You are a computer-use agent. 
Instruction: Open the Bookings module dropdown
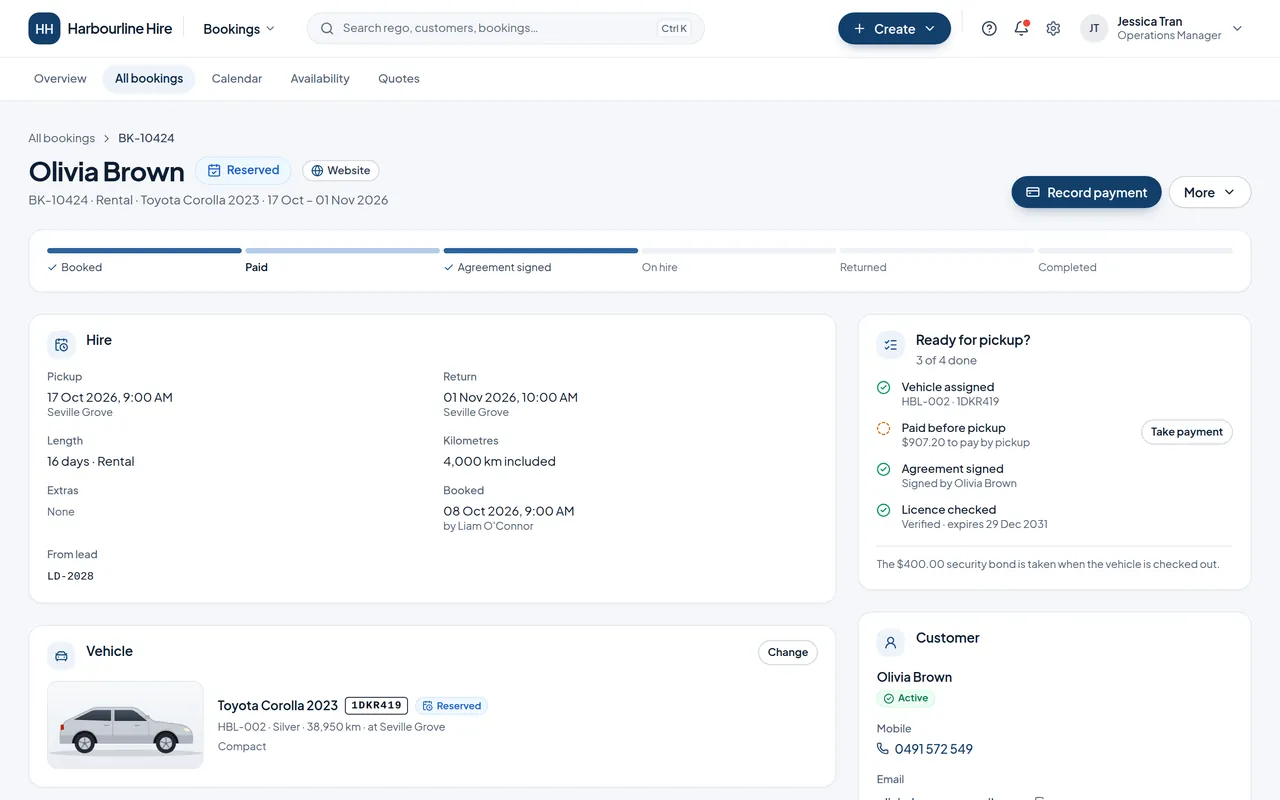tap(239, 29)
